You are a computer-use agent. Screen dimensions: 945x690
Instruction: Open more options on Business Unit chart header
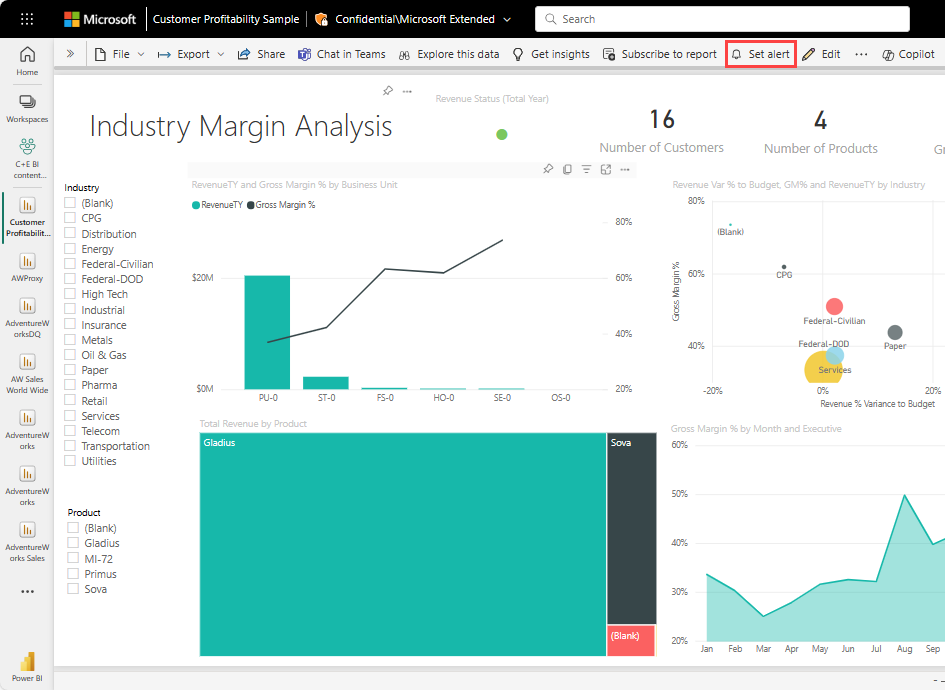point(625,169)
